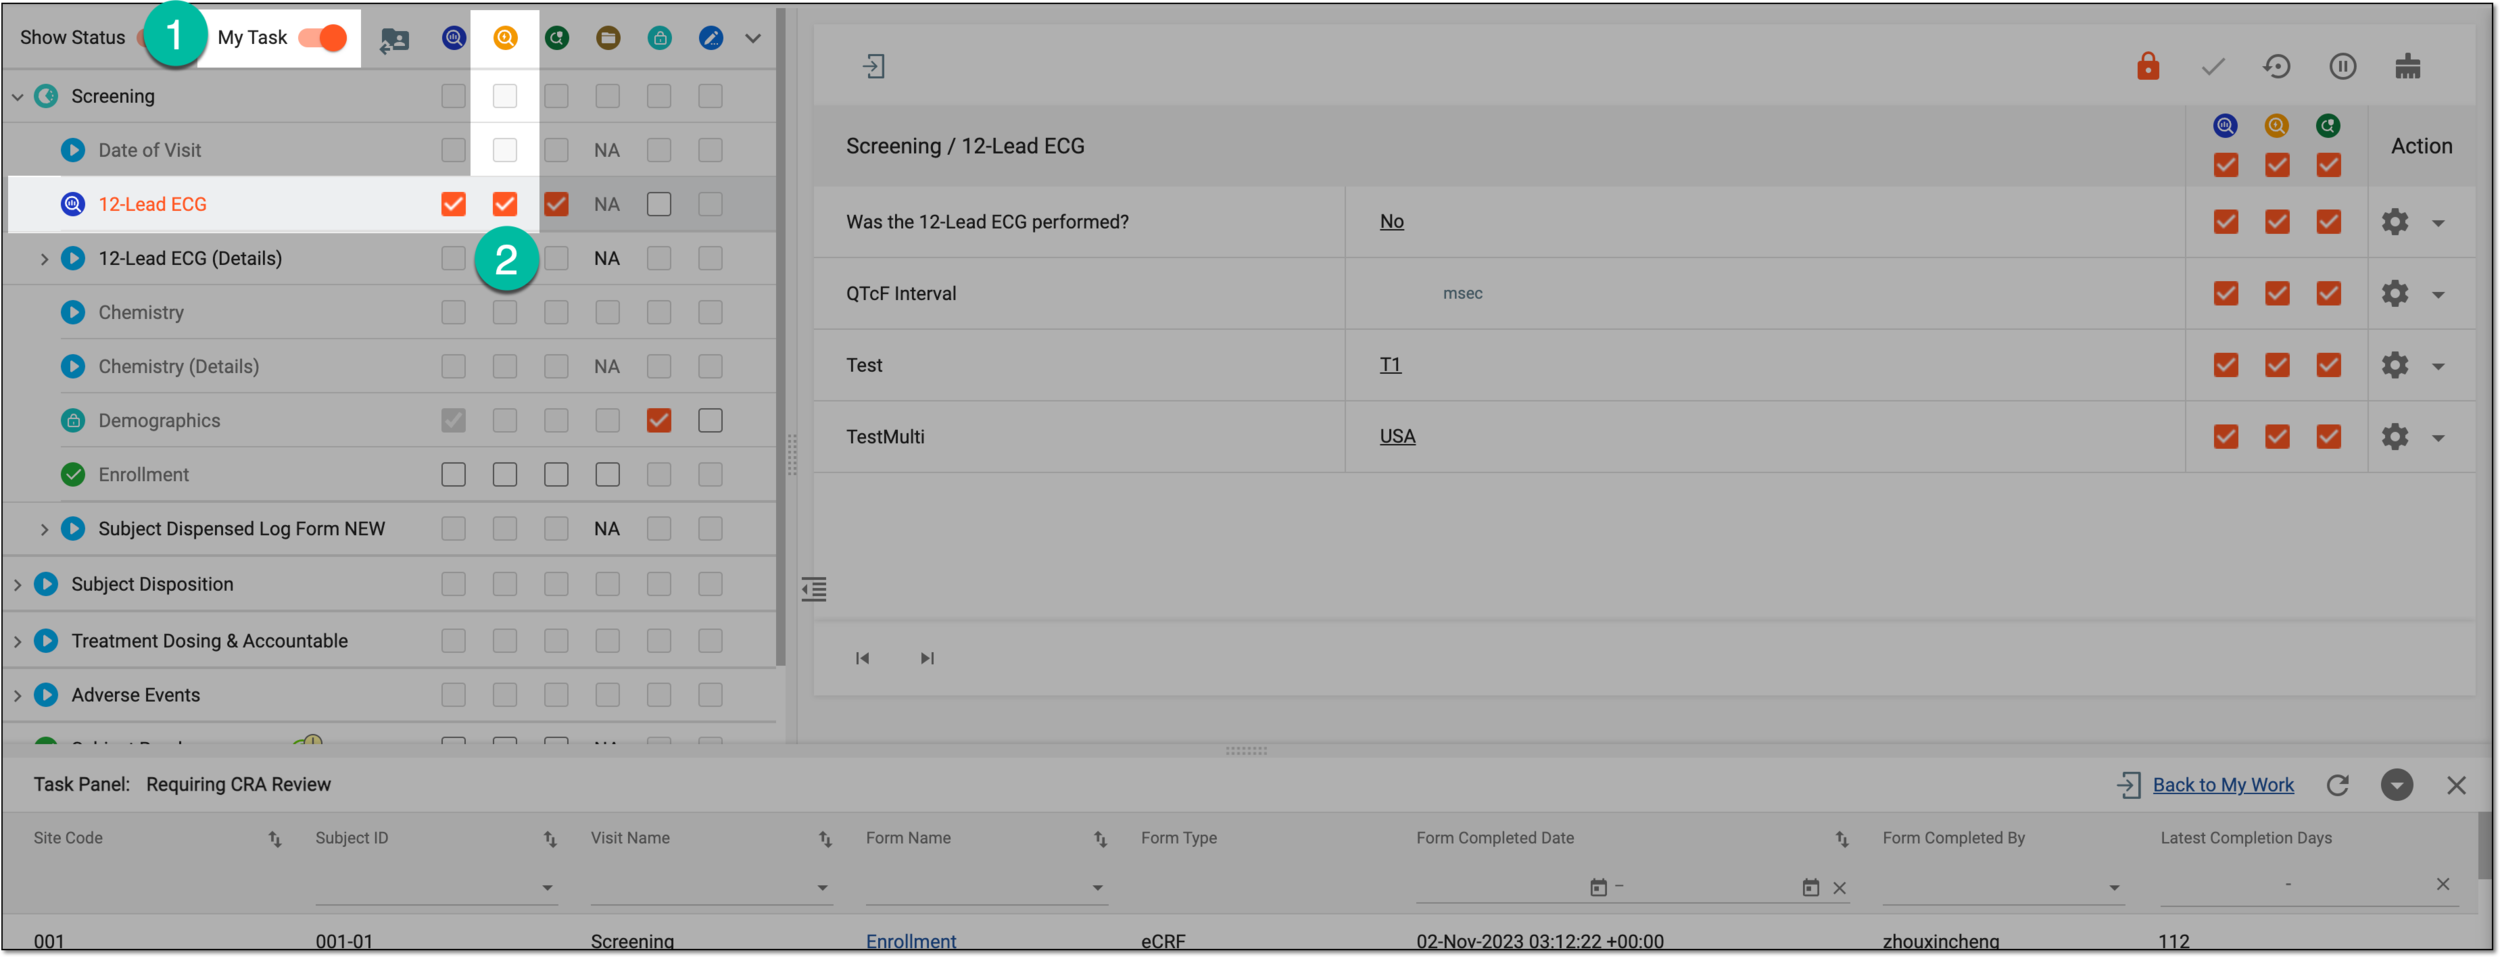Viewport: 2500px width, 957px height.
Task: Click the green review column icon in tree header
Action: (x=557, y=38)
